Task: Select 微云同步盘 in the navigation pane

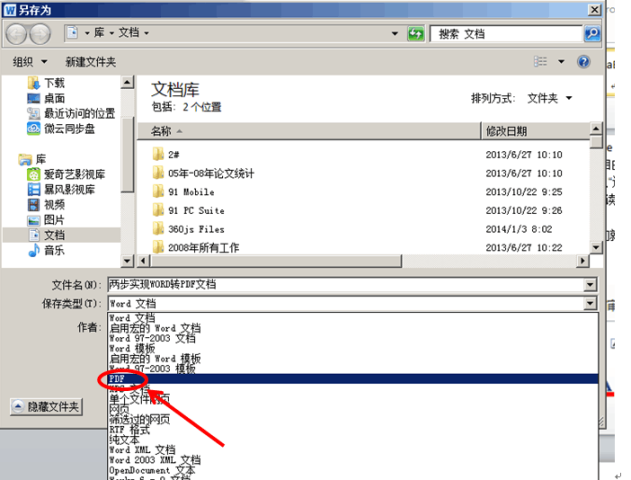Action: pyautogui.click(x=68, y=129)
